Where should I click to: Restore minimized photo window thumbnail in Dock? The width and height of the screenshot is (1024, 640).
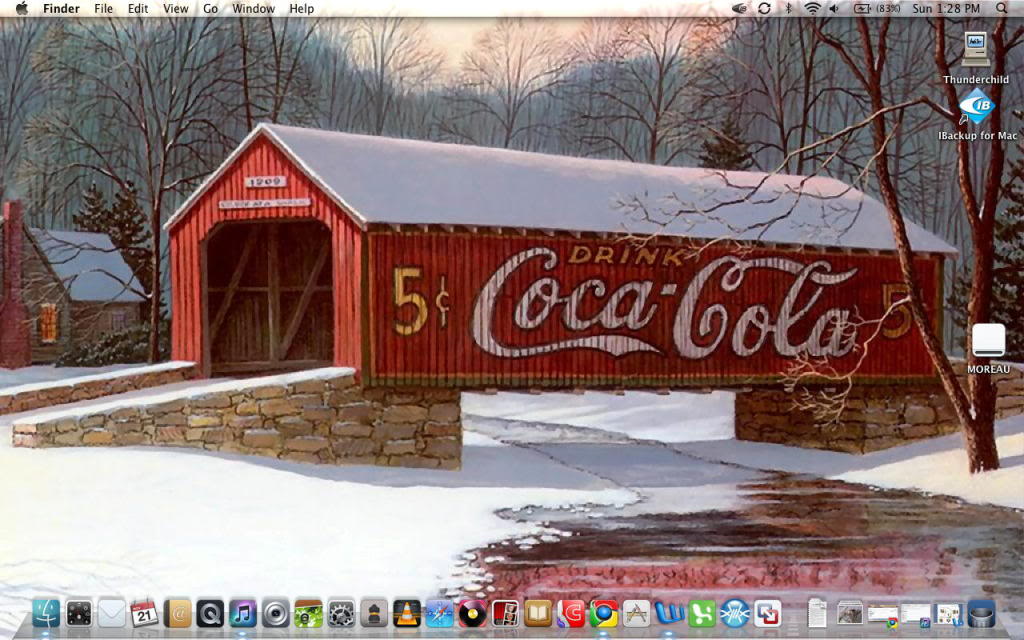pyautogui.click(x=850, y=613)
